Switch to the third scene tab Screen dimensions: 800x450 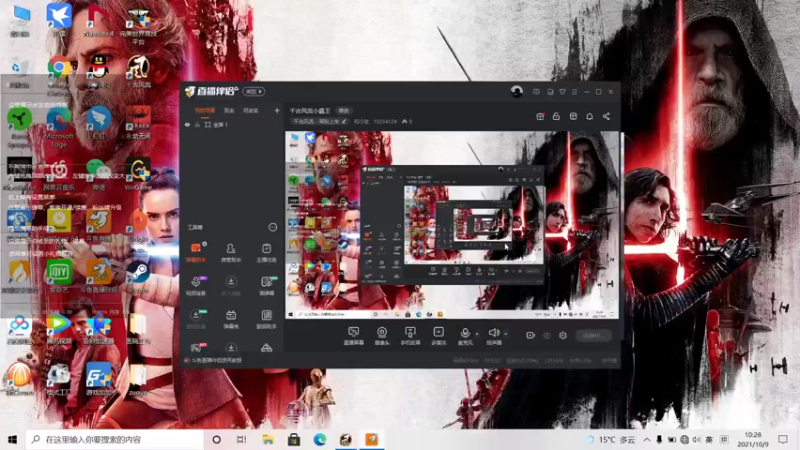[251, 110]
